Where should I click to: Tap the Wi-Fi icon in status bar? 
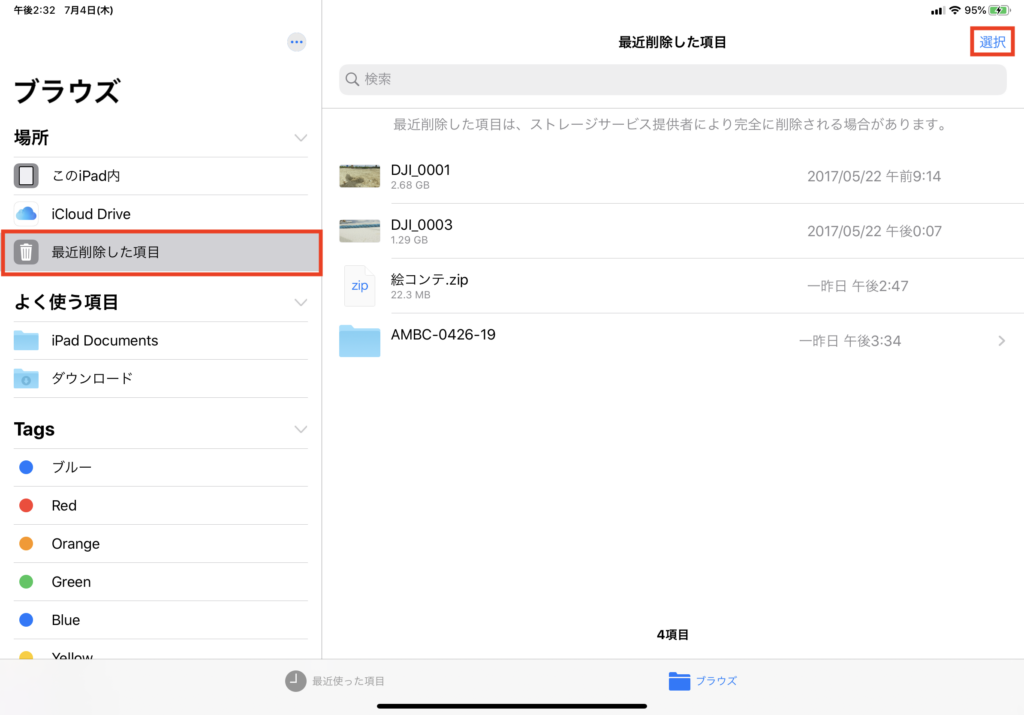[x=955, y=10]
